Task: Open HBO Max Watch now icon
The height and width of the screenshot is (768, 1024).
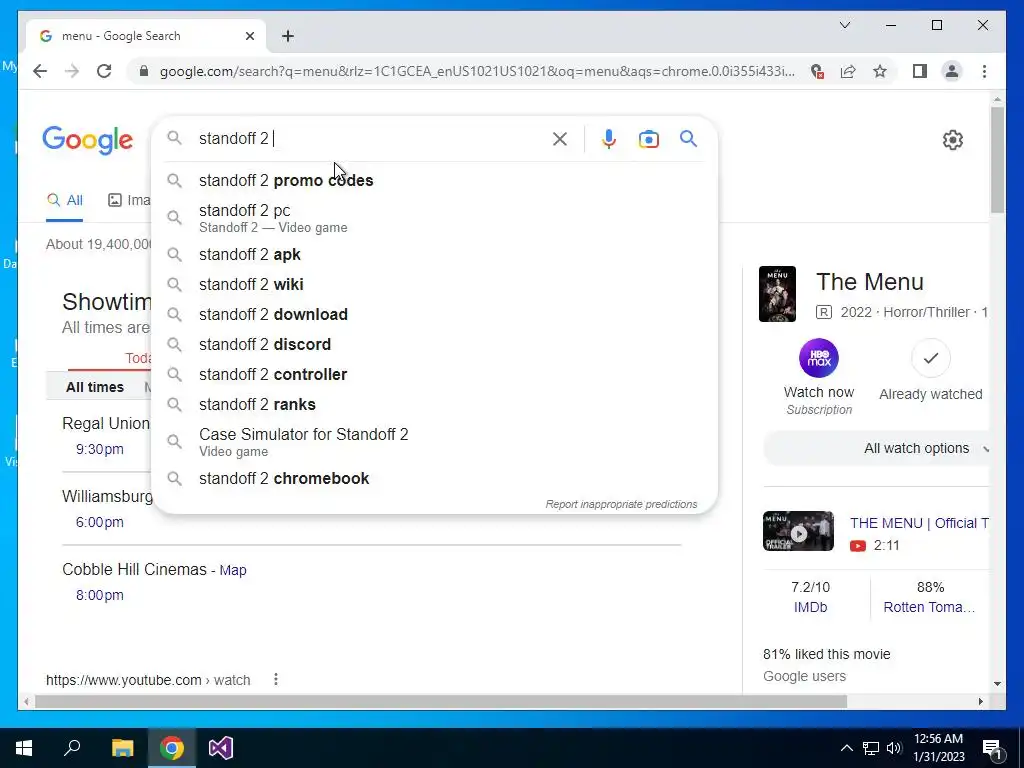Action: click(819, 358)
